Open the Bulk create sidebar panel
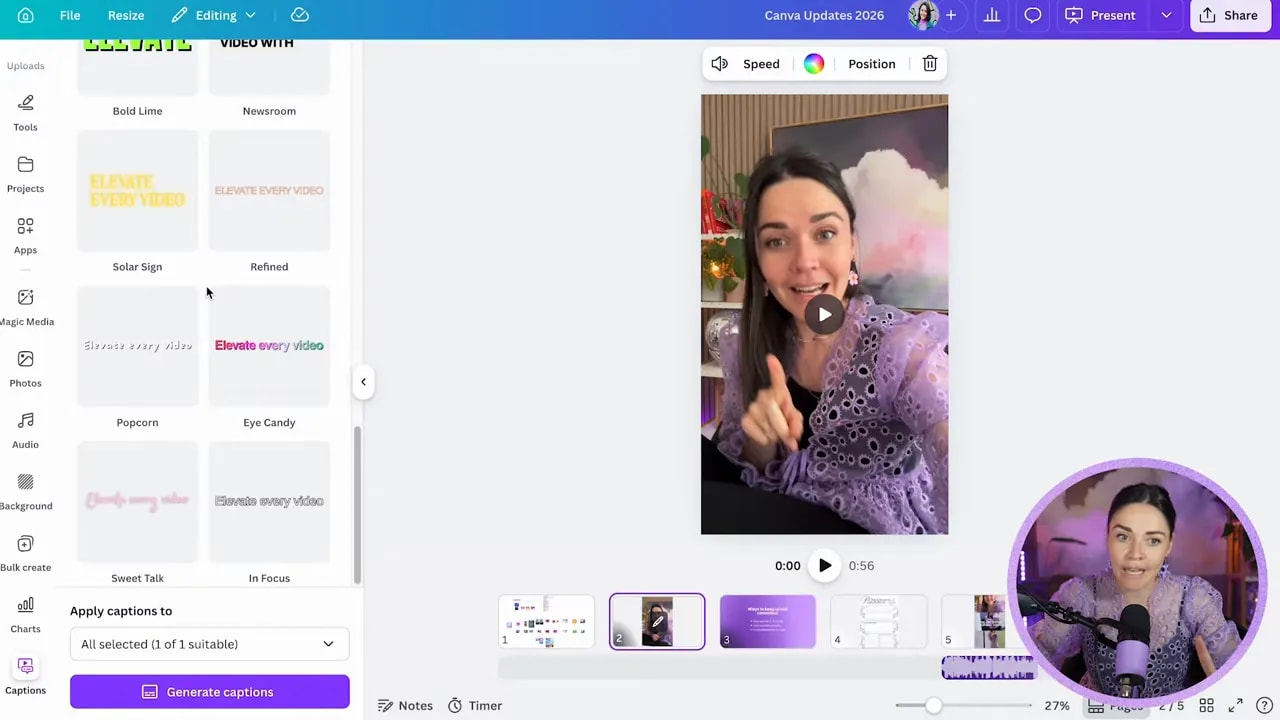1280x720 pixels. [x=26, y=553]
